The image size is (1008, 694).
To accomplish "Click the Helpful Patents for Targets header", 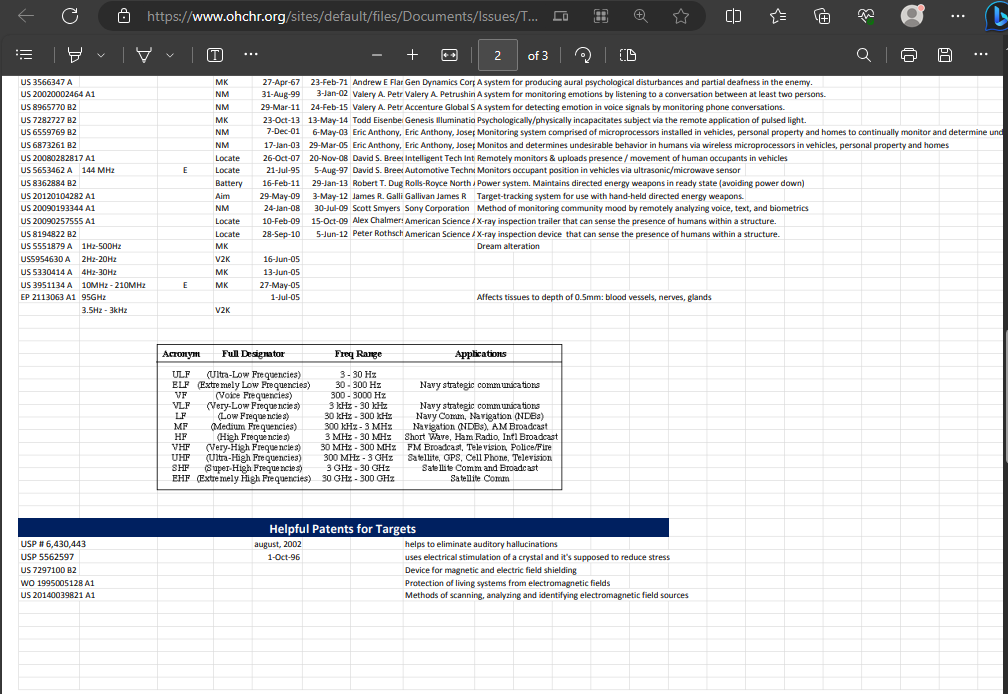I will pyautogui.click(x=343, y=529).
